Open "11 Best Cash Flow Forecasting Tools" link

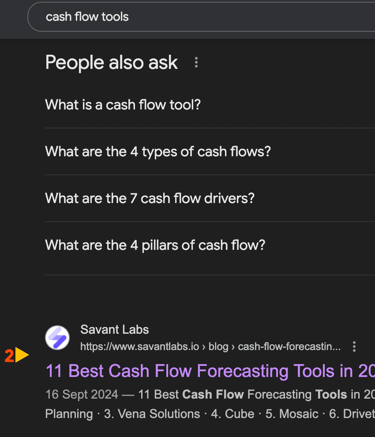click(x=210, y=371)
